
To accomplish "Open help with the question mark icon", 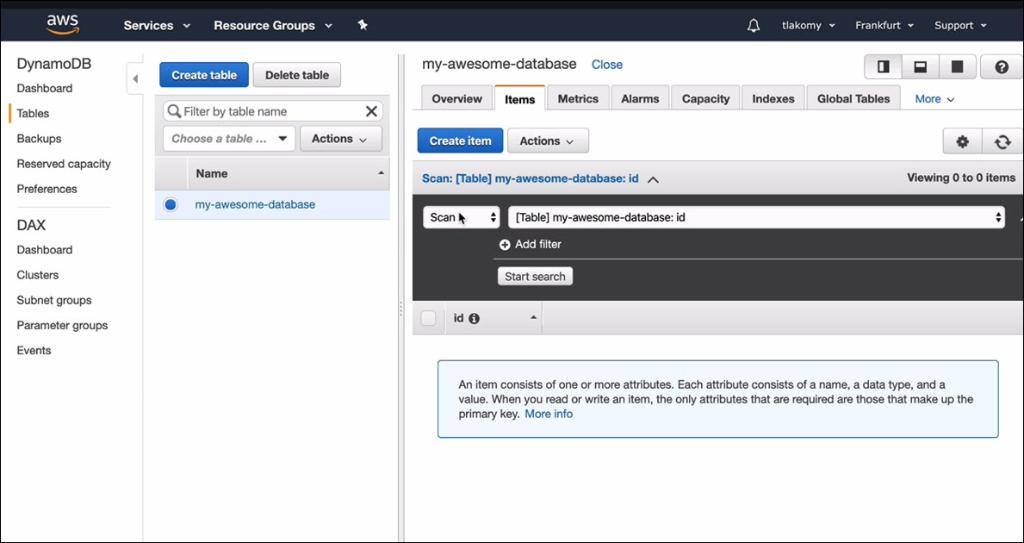I will (1001, 67).
